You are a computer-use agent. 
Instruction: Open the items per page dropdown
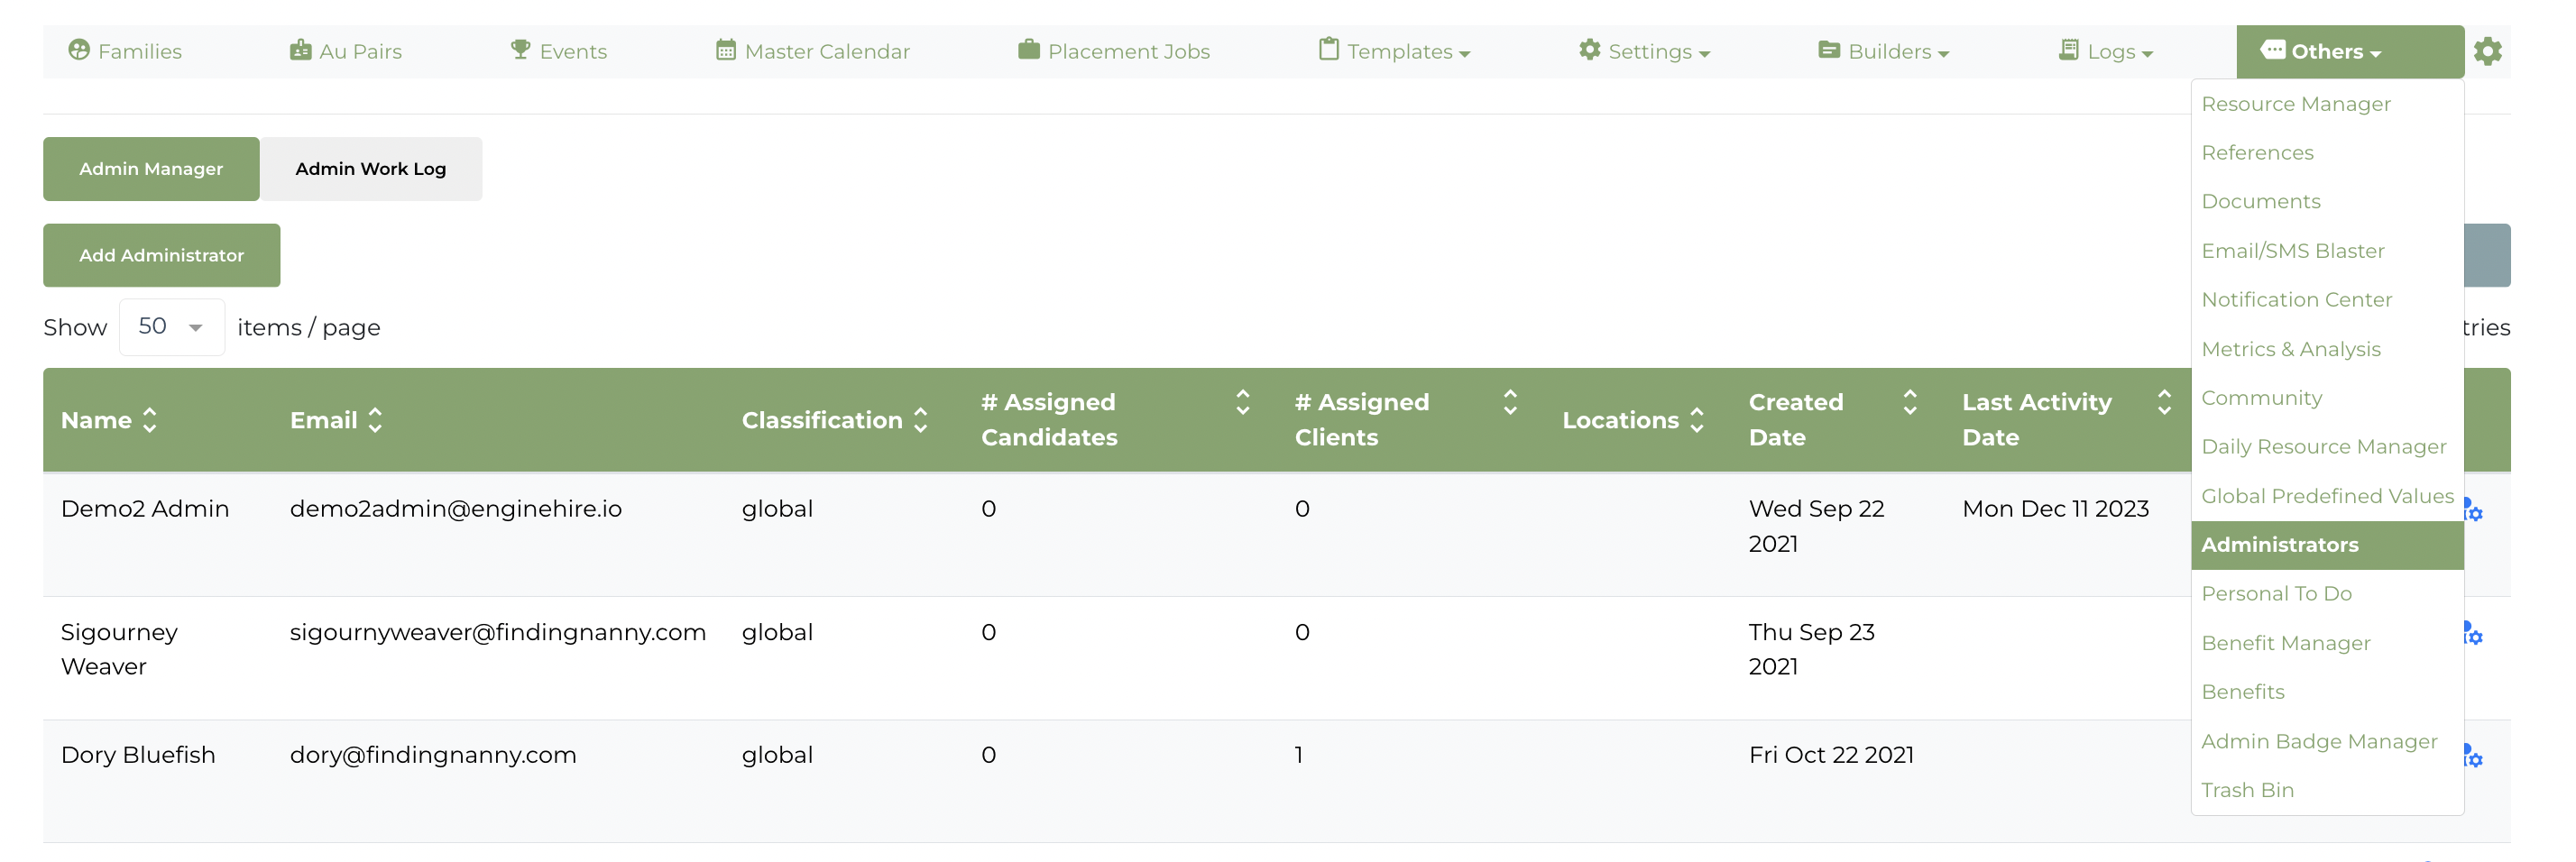point(172,327)
